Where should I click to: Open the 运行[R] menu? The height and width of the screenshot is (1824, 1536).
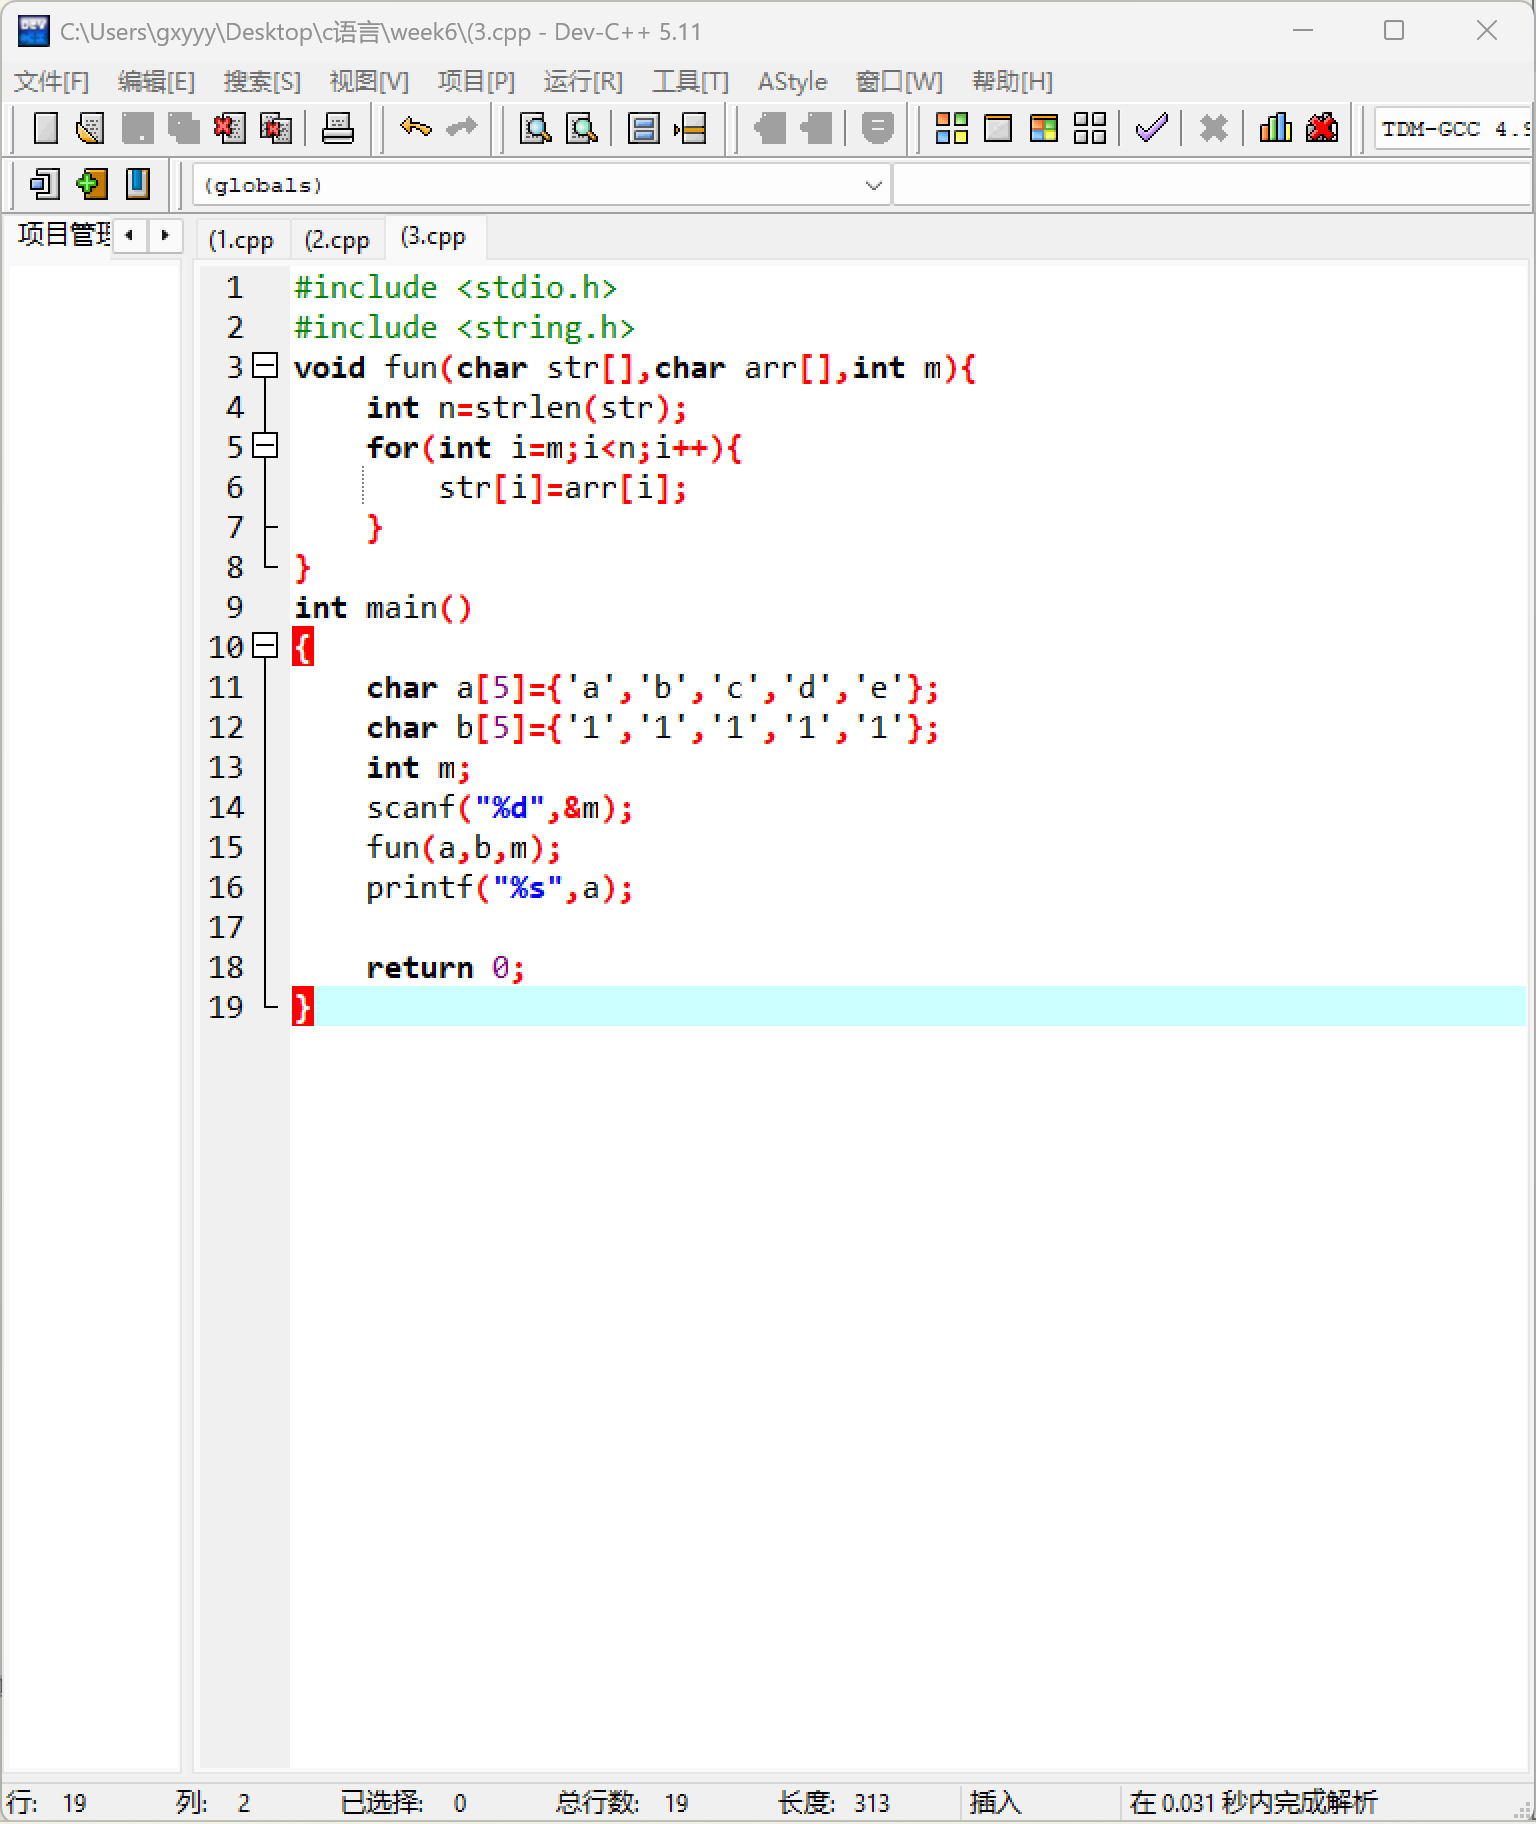click(x=583, y=81)
